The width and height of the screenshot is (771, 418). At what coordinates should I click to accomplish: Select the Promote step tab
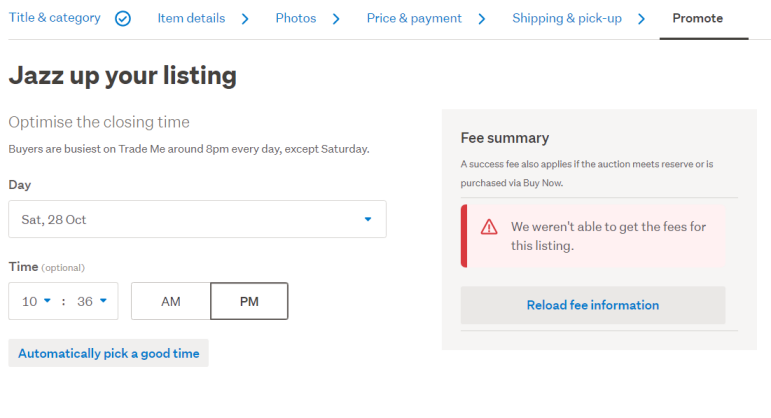click(x=697, y=18)
